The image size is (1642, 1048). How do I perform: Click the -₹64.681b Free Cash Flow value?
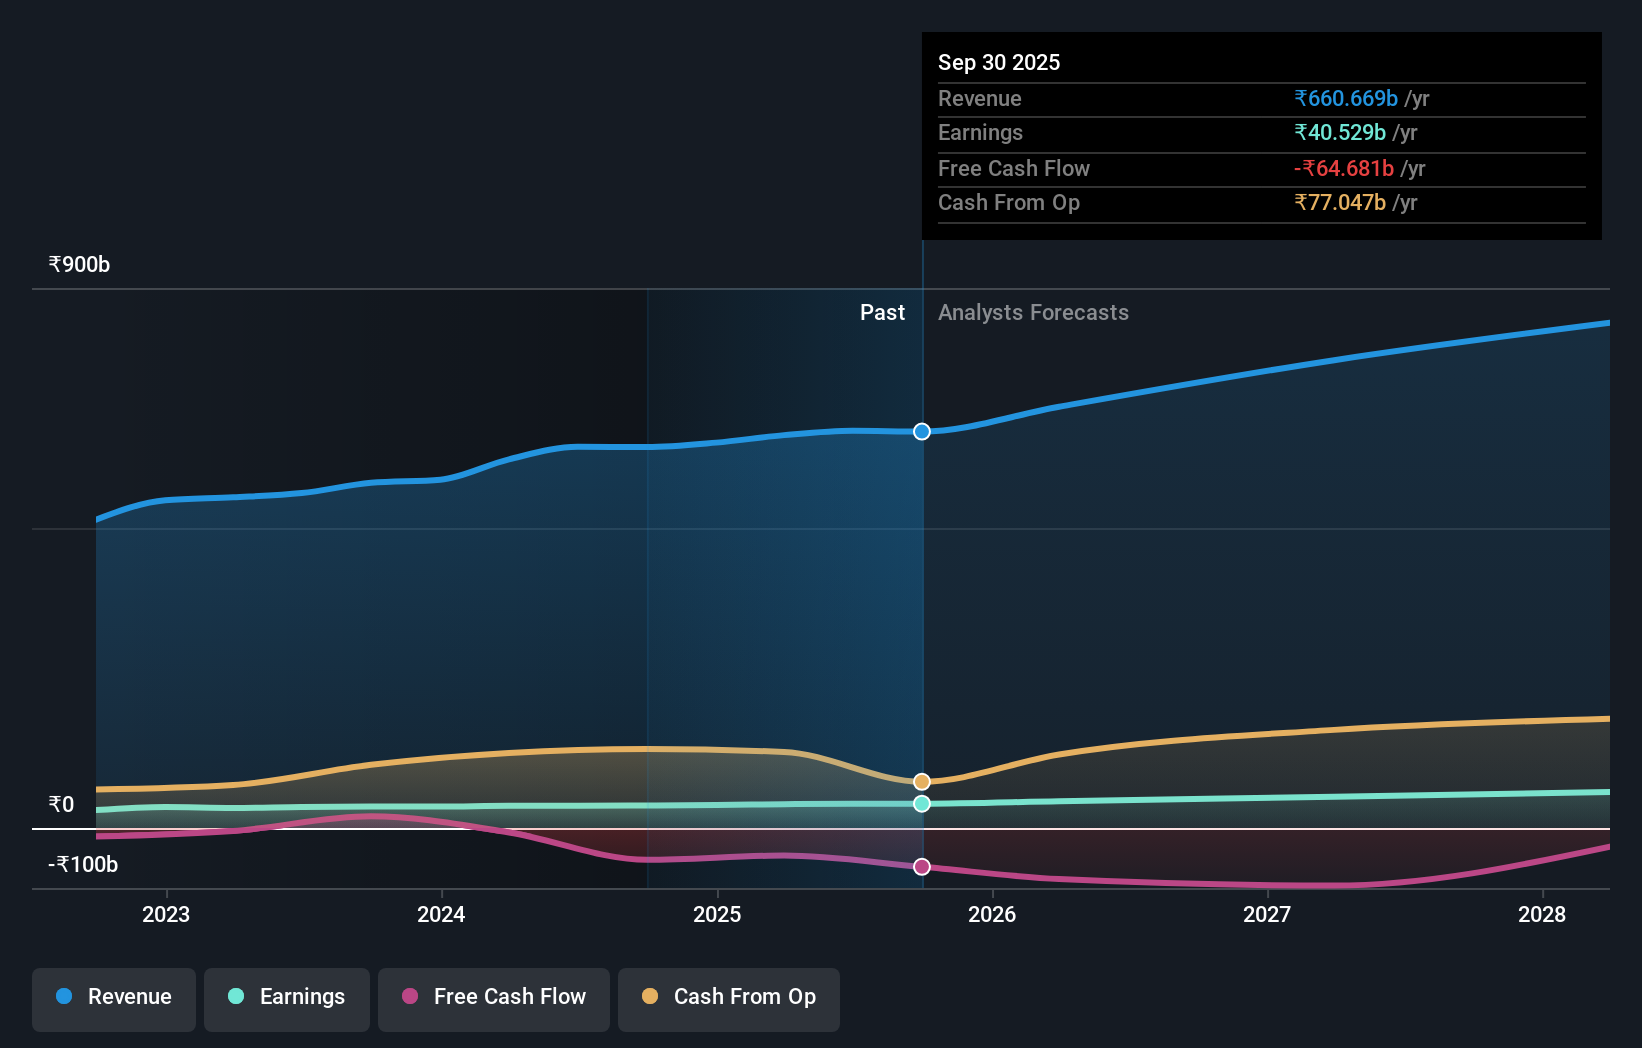1345,168
